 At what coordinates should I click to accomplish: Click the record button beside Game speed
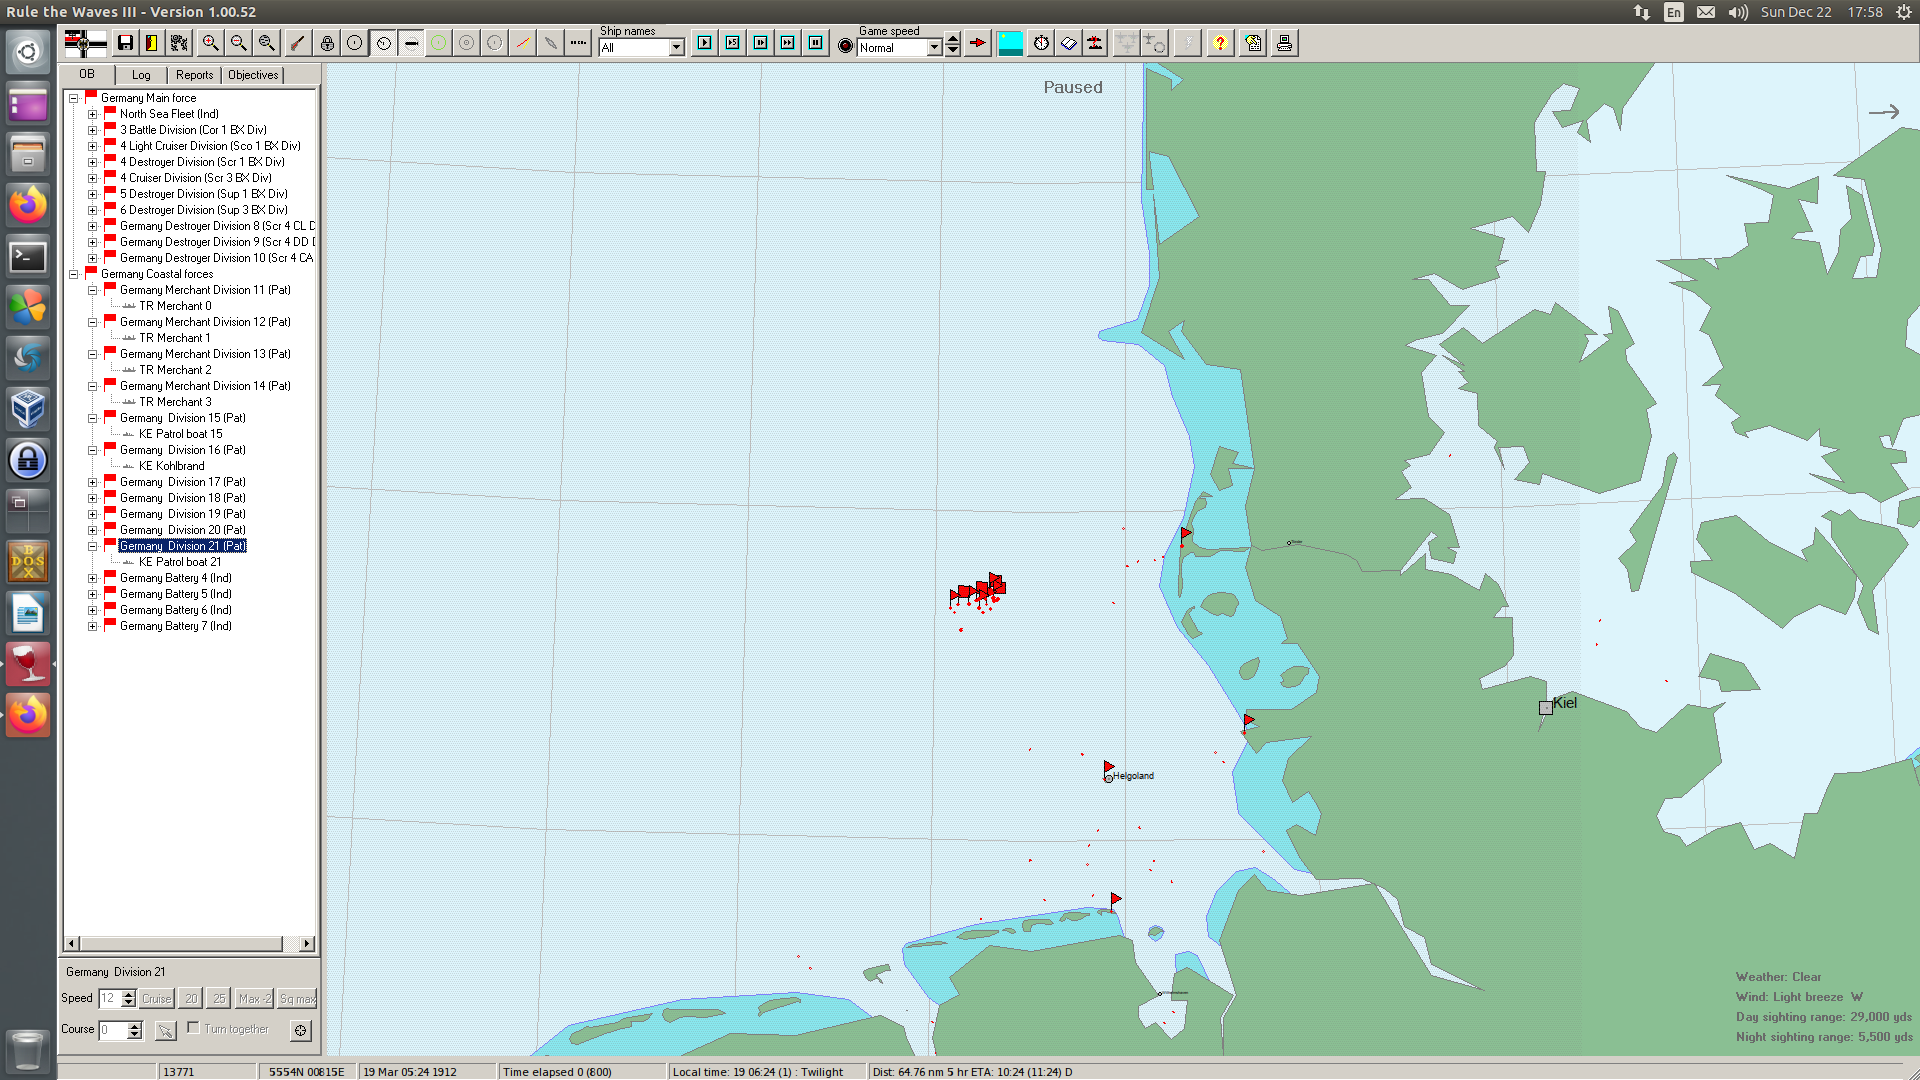[846, 46]
